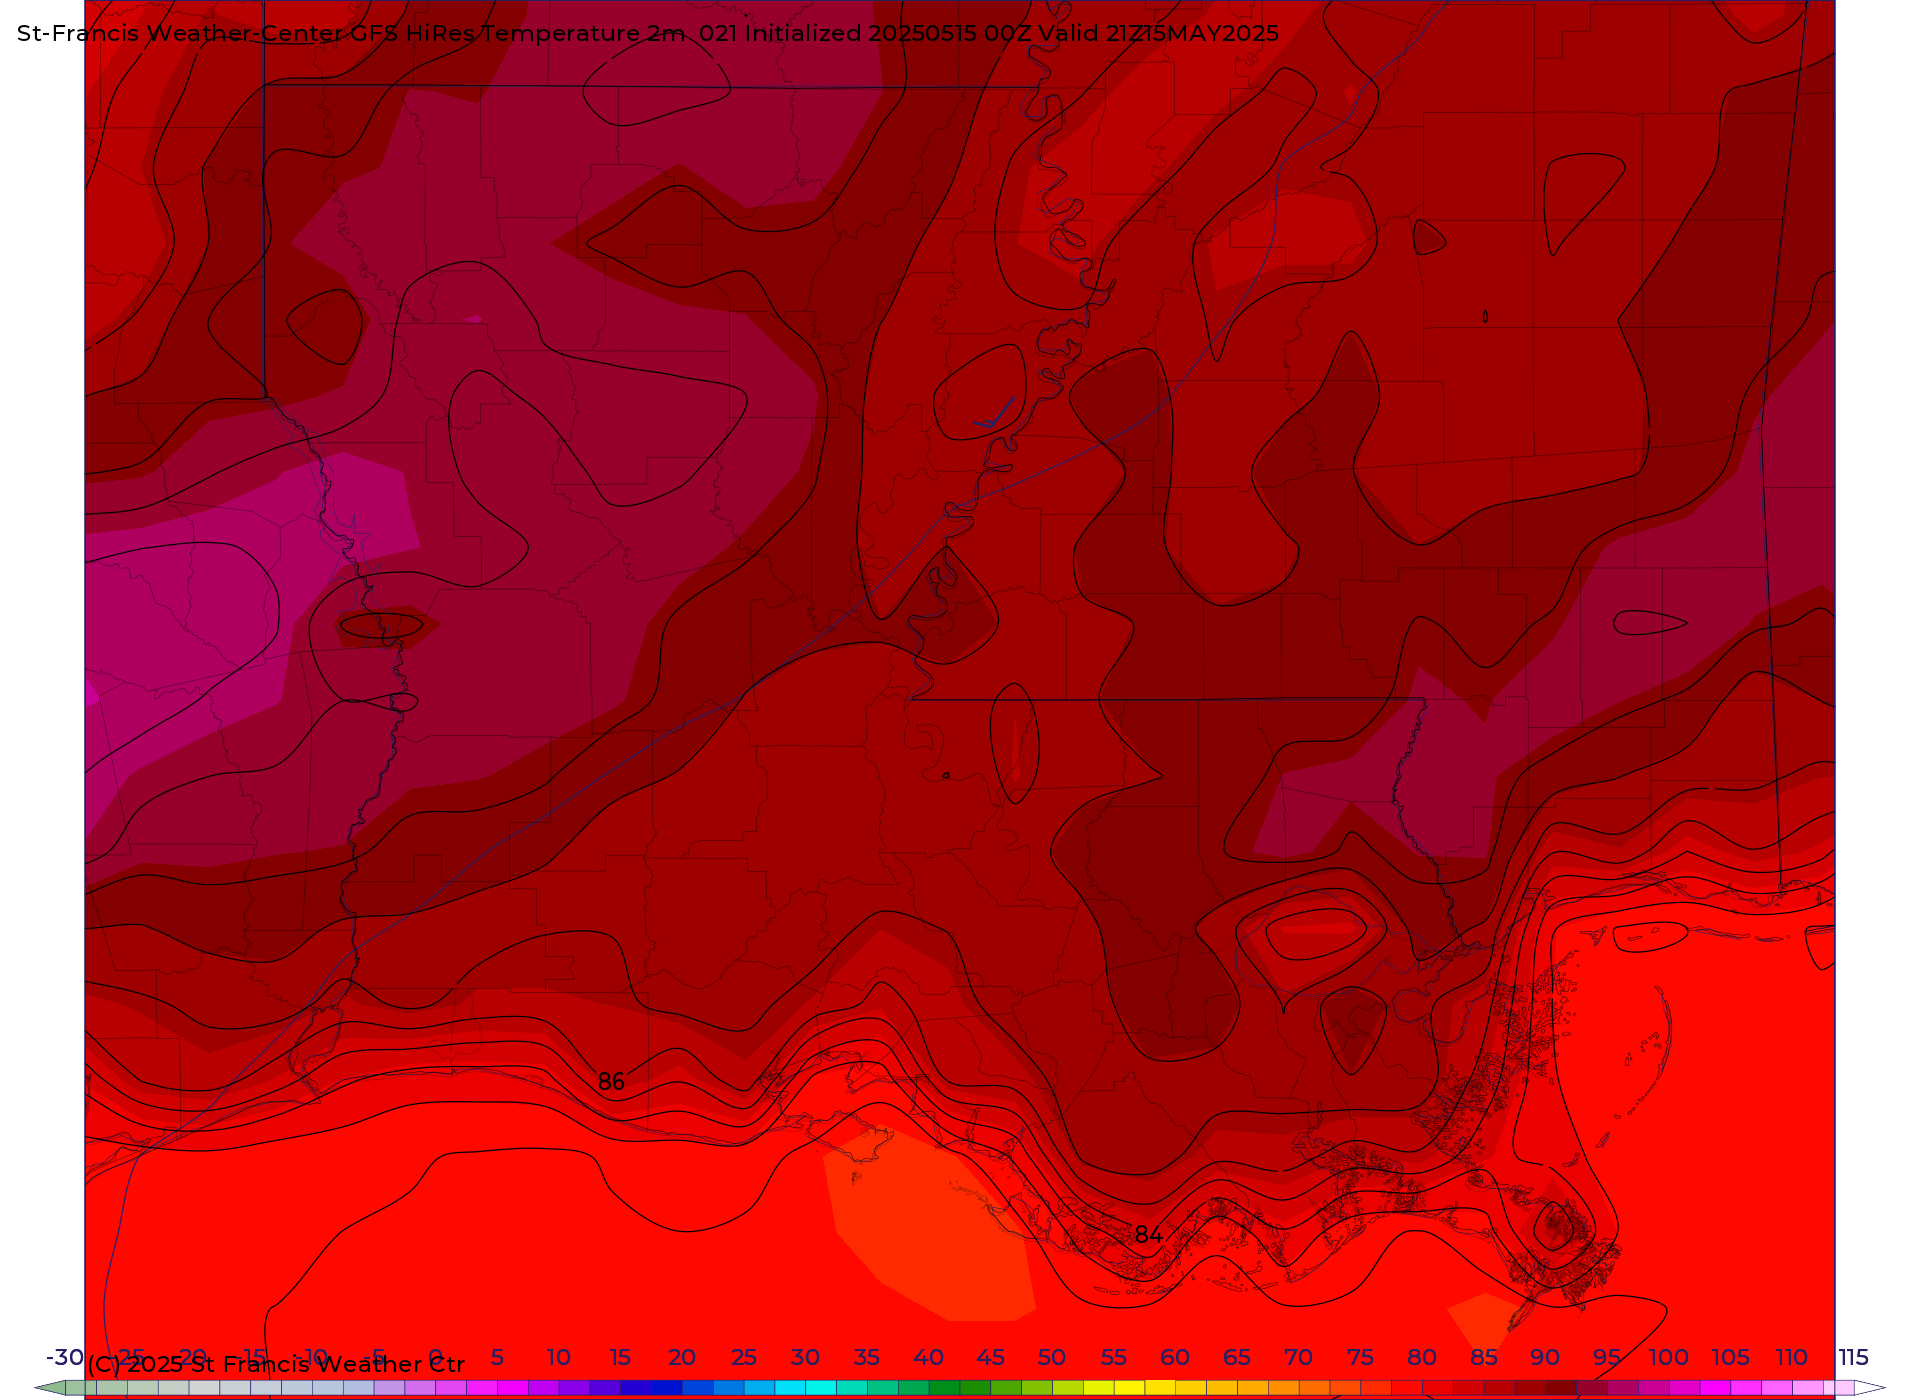Click the 15 label on the color scale
This screenshot has width=1920, height=1400.
pos(620,1357)
